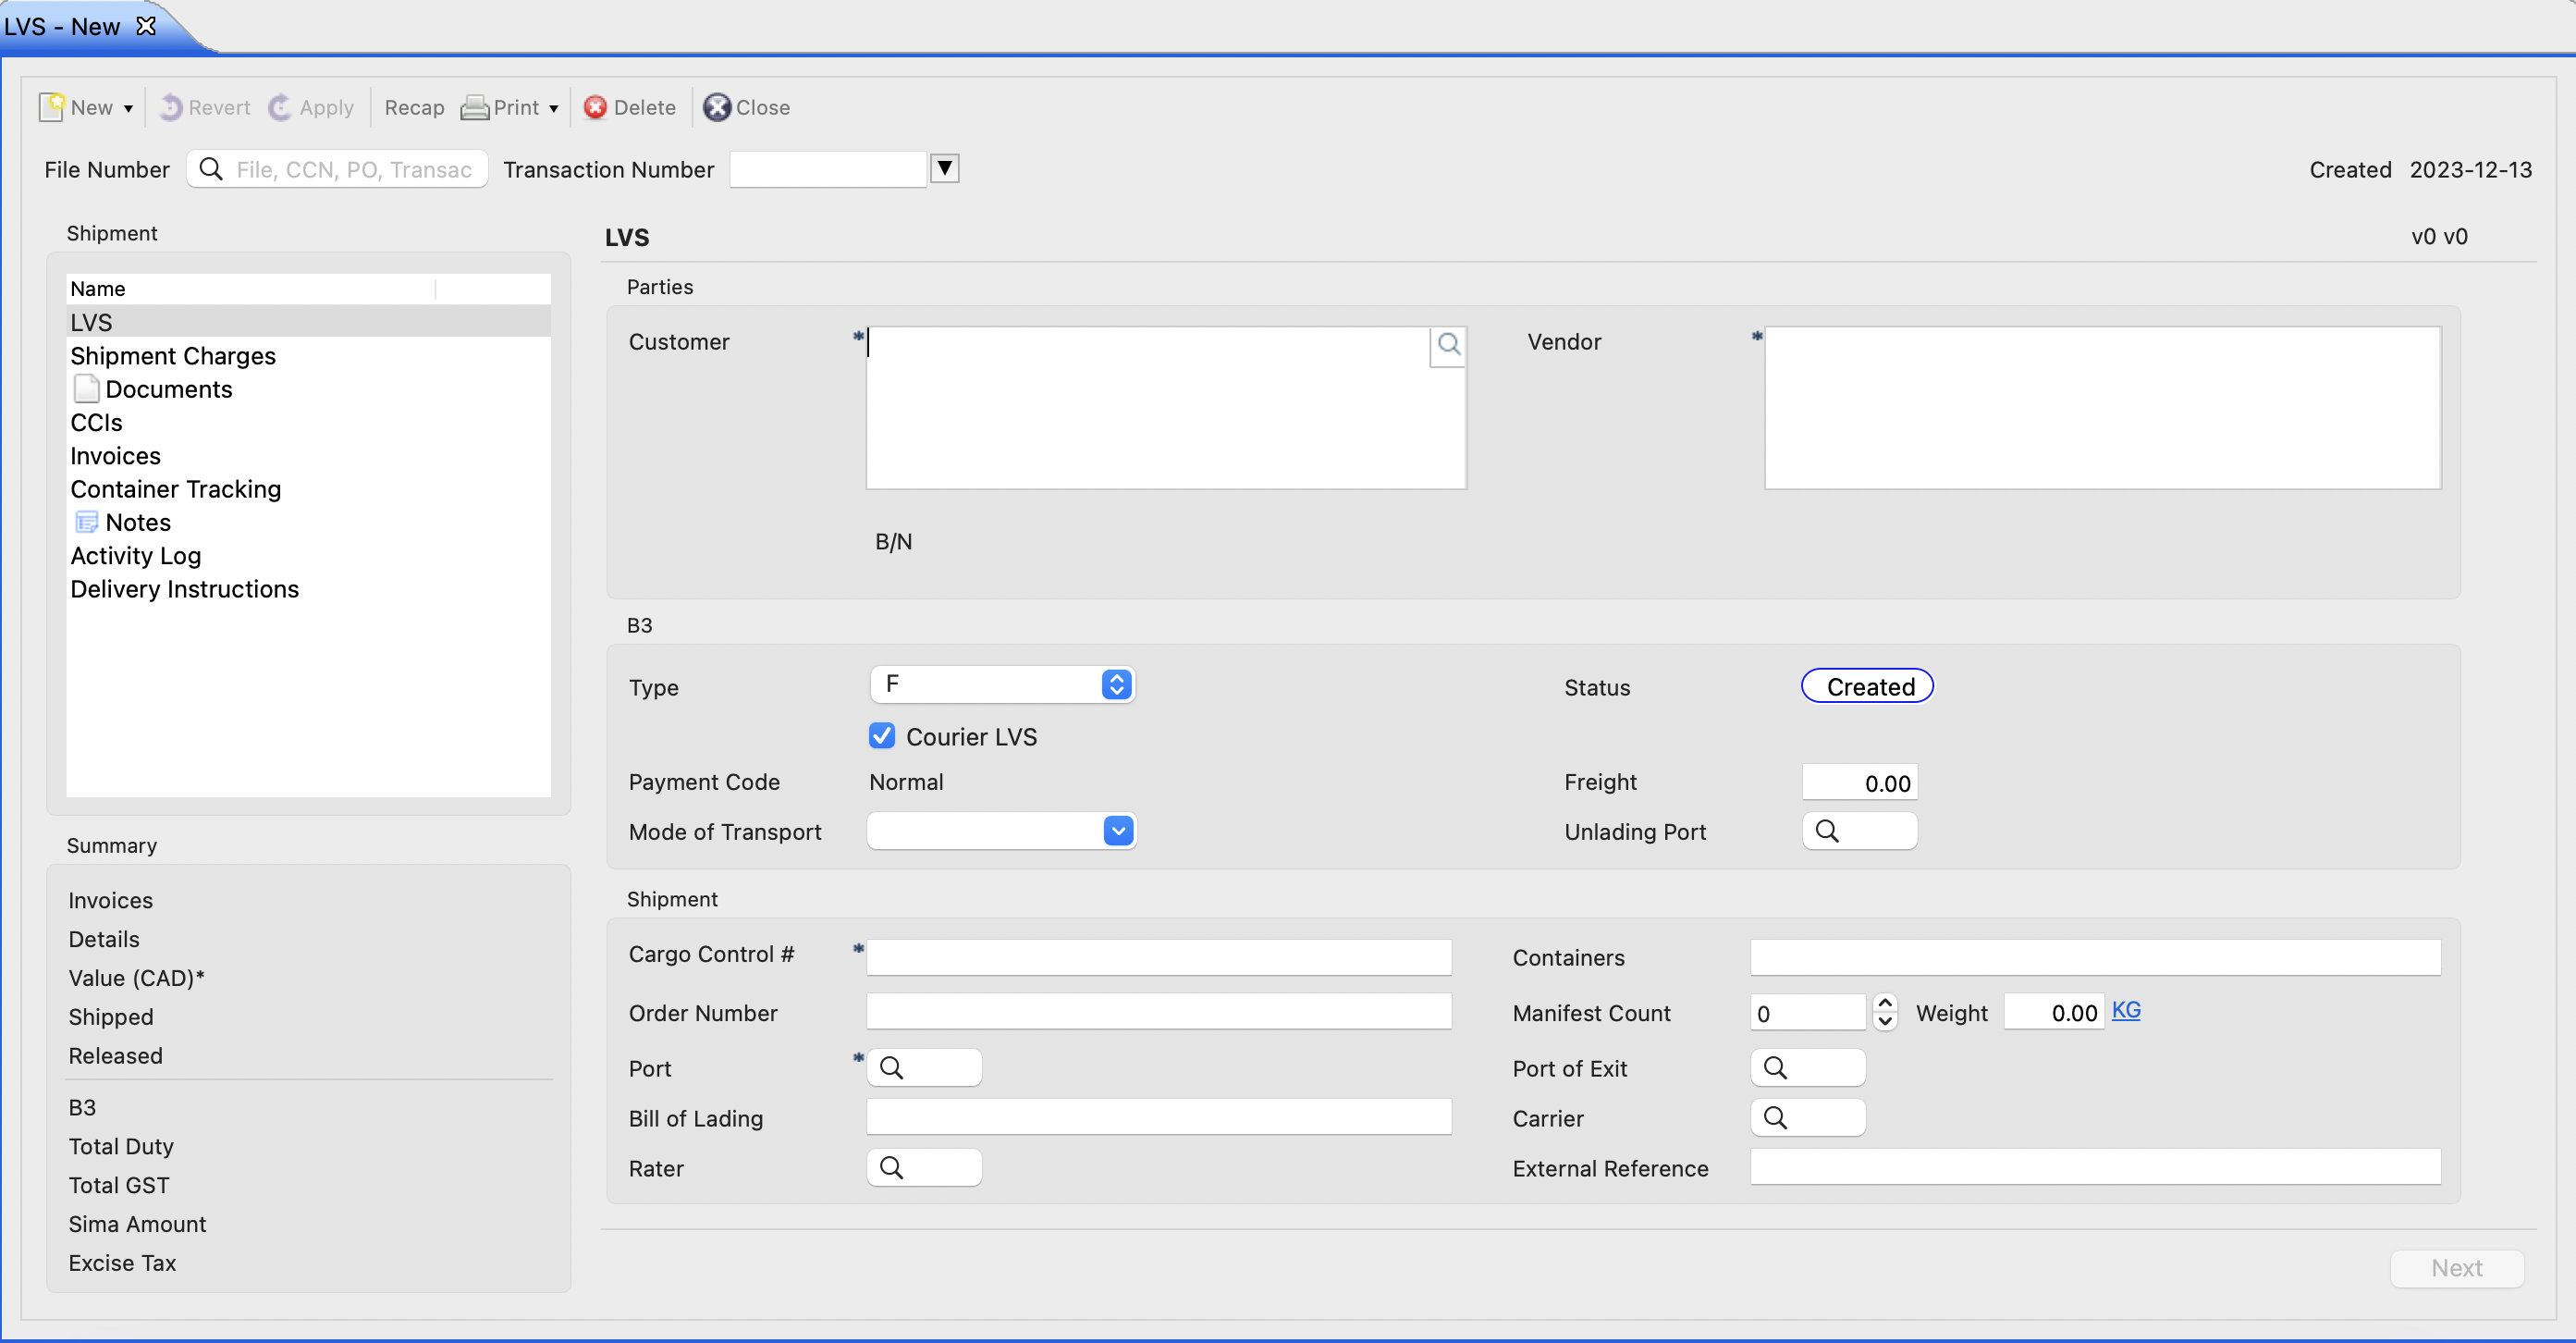Viewport: 2576px width, 1343px height.
Task: Select Shipment Charges in the list
Action: 308,356
